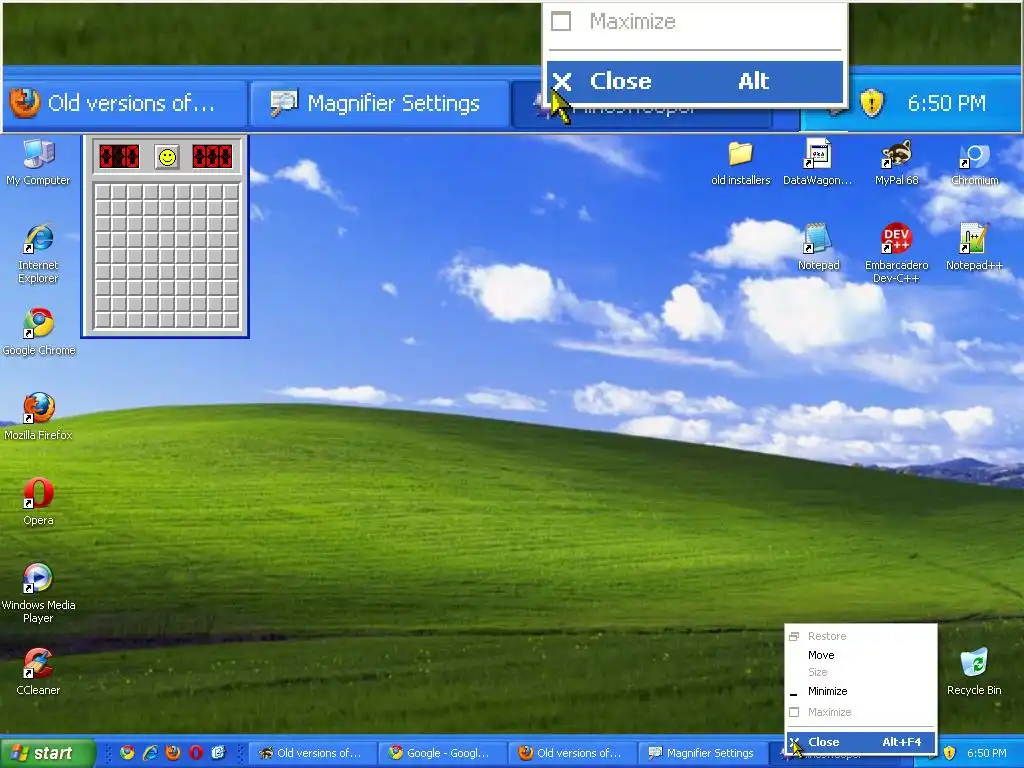This screenshot has width=1024, height=768.
Task: Launch Firefox from the Quick Launch bar
Action: pos(173,752)
